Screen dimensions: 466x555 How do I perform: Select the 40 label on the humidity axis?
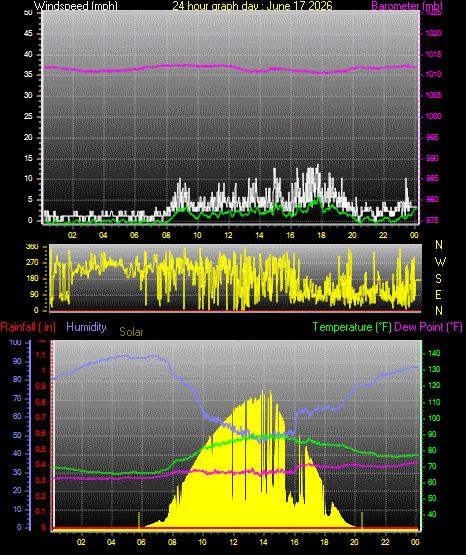[17, 453]
